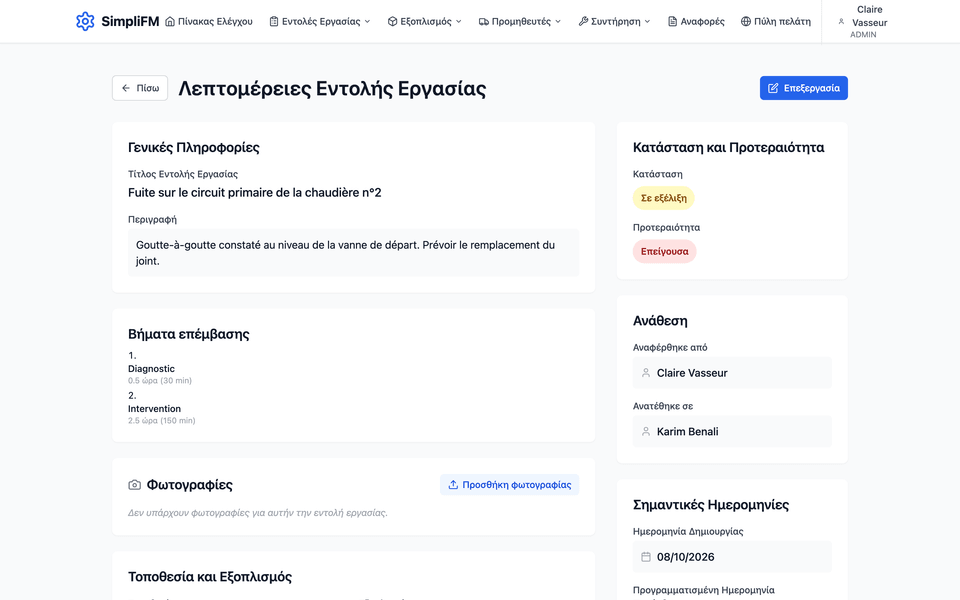Image resolution: width=960 pixels, height=600 pixels.
Task: Go back with the Πίσω button
Action: coord(140,88)
